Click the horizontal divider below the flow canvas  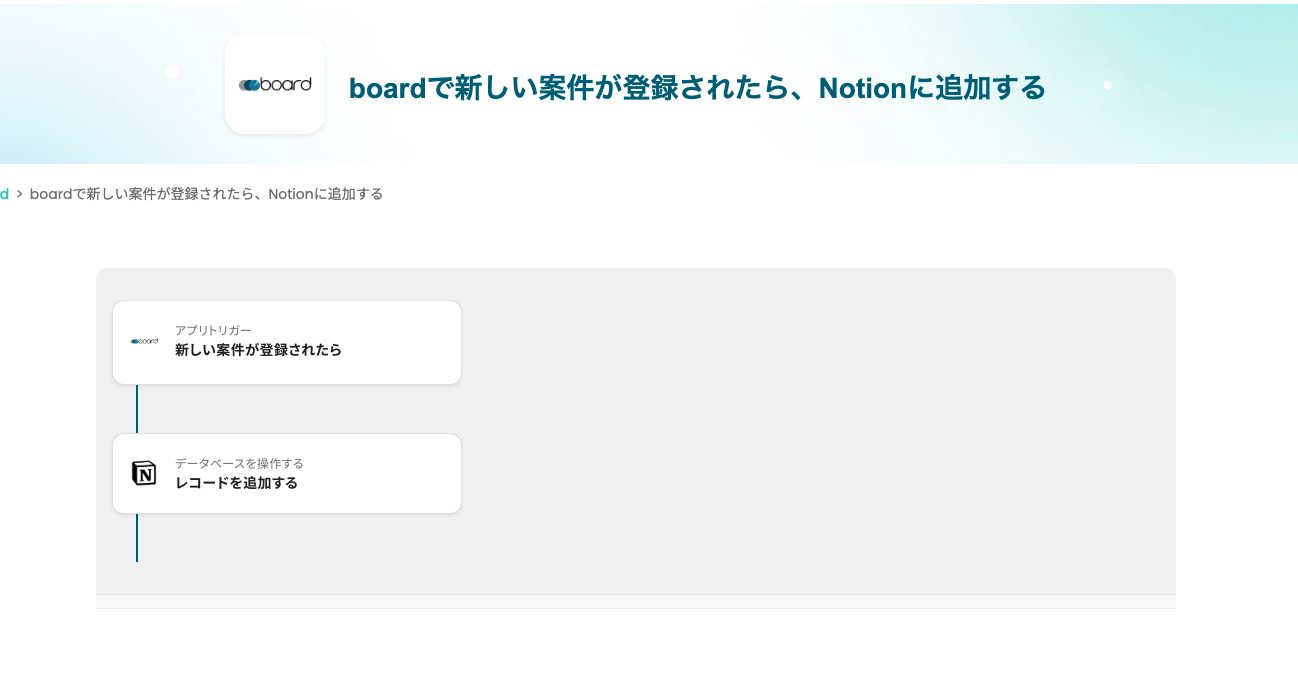pyautogui.click(x=636, y=608)
